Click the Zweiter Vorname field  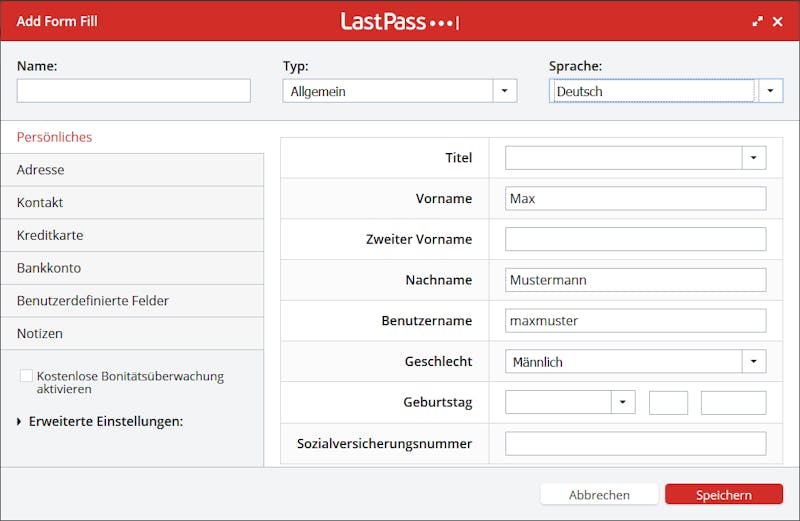635,239
